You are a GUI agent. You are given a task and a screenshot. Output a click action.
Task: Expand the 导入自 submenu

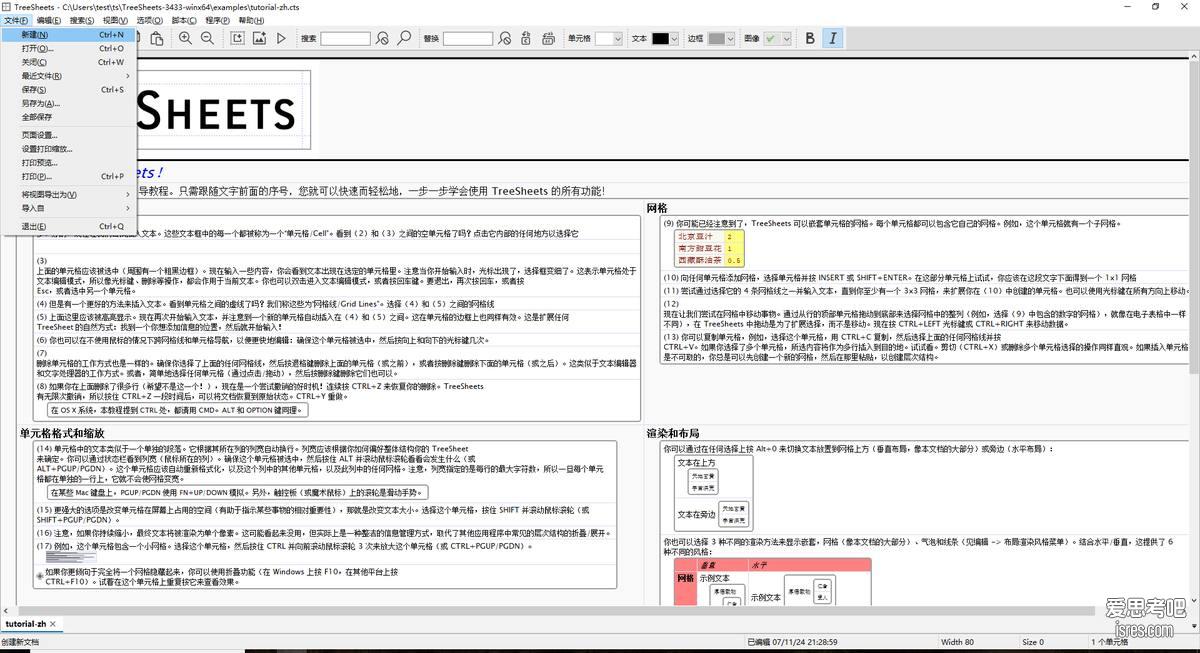coord(69,208)
